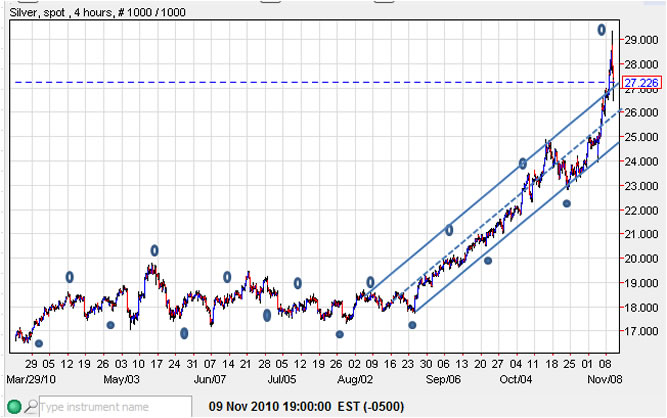667x418 pixels.
Task: Click the swing-high marker near the 29.000 peak
Action: click(x=602, y=29)
